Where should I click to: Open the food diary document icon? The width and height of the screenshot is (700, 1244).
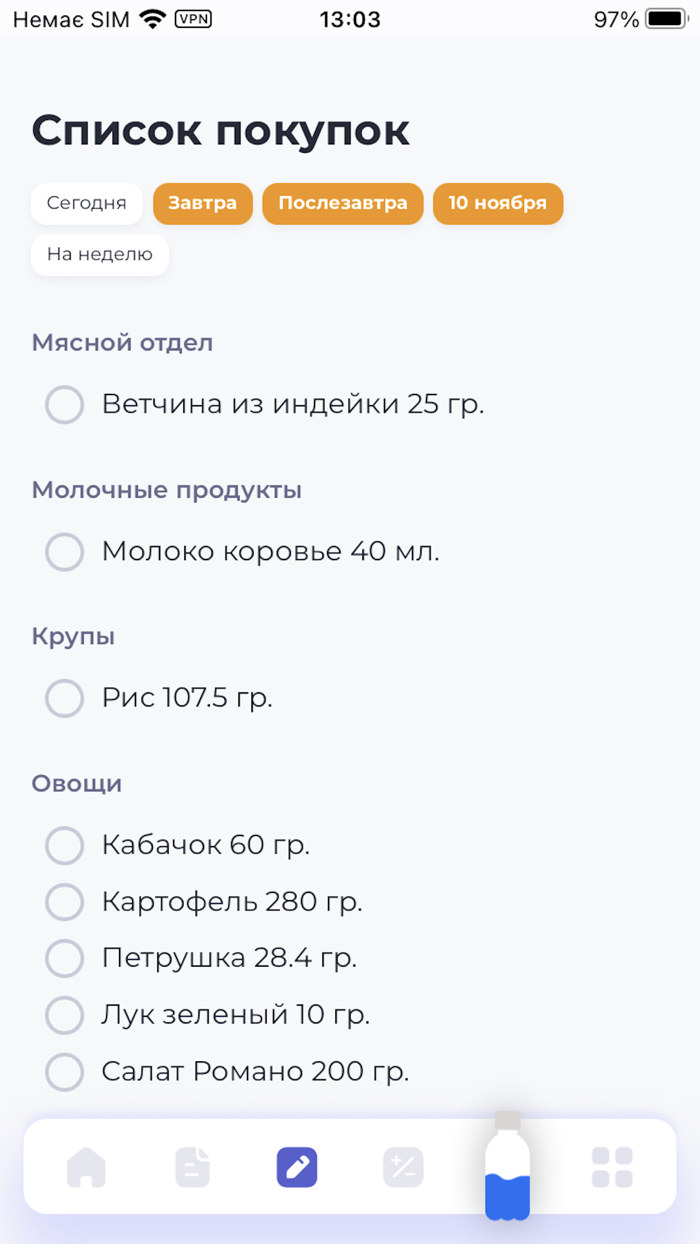pyautogui.click(x=192, y=1166)
